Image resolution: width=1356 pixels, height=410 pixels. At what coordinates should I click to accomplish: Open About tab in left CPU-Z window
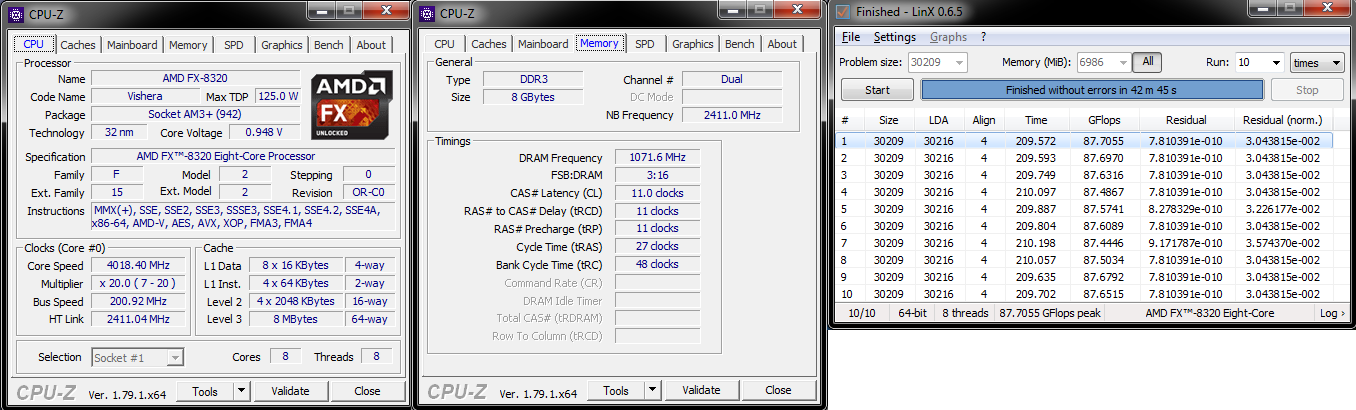pyautogui.click(x=371, y=45)
